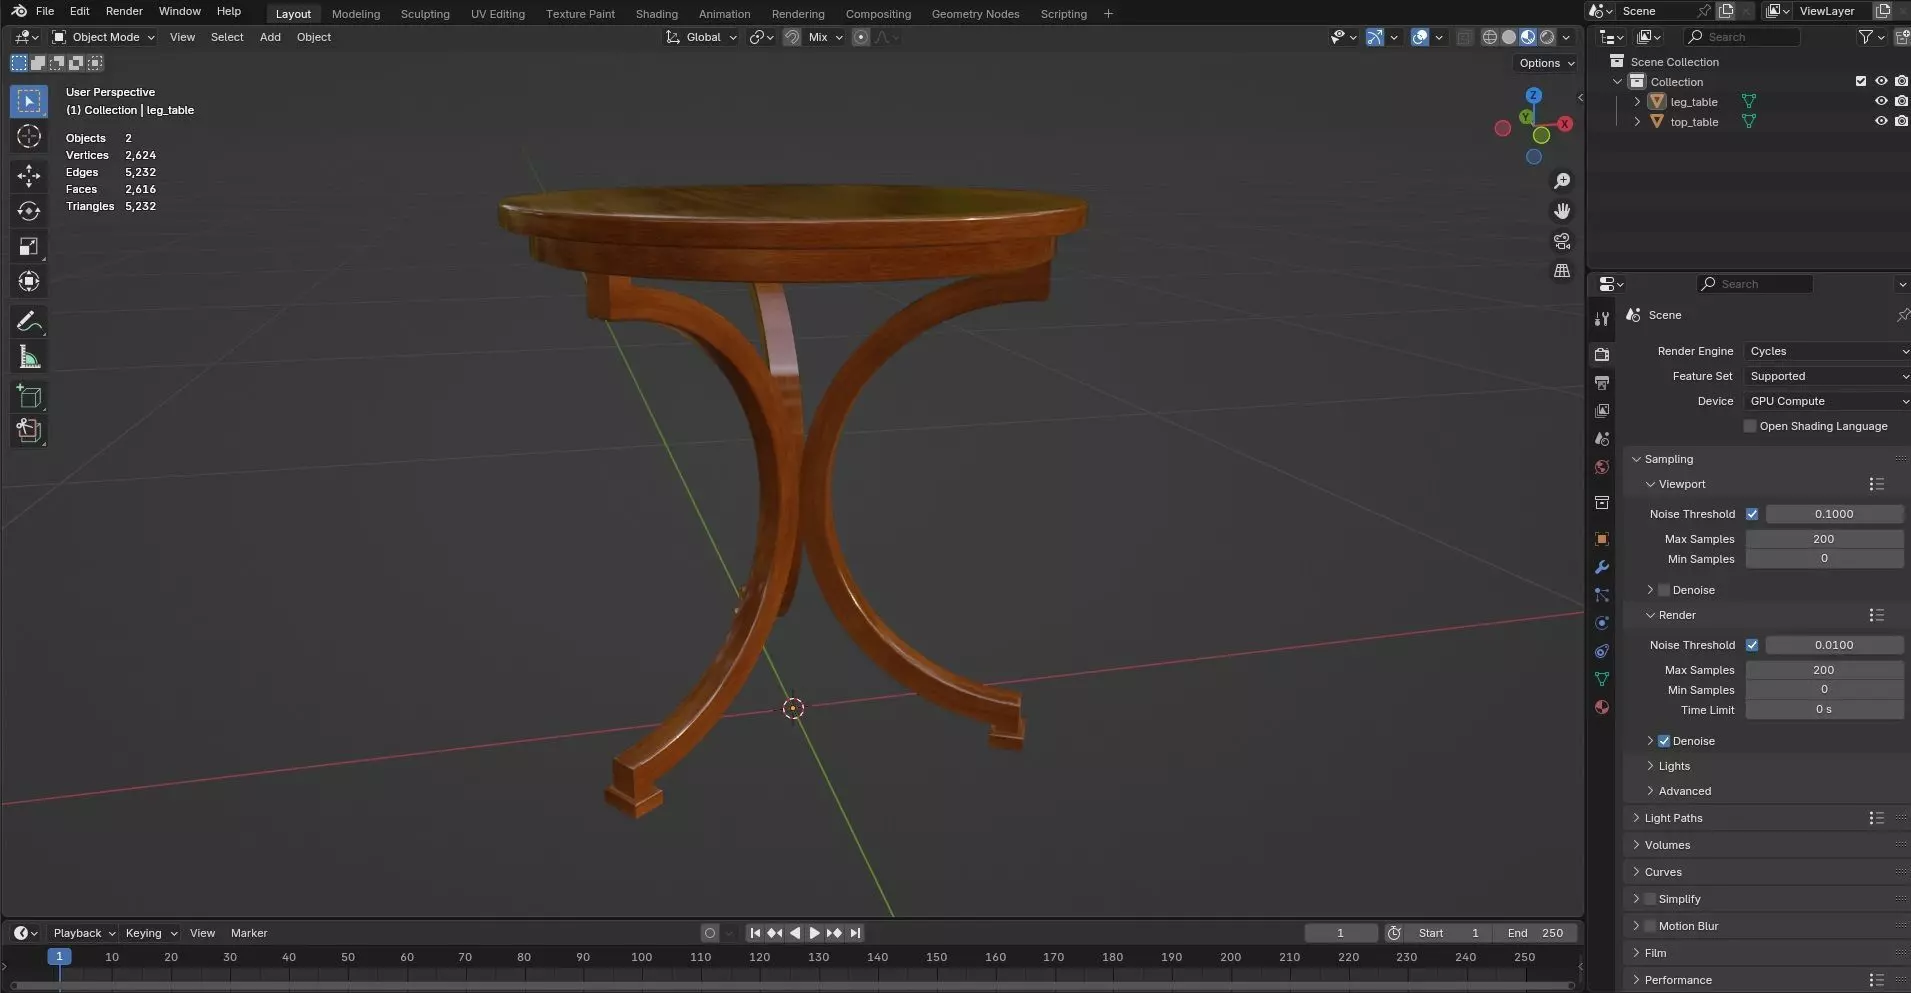Hide leg_table in viewport
Image resolution: width=1911 pixels, height=993 pixels.
tap(1881, 101)
